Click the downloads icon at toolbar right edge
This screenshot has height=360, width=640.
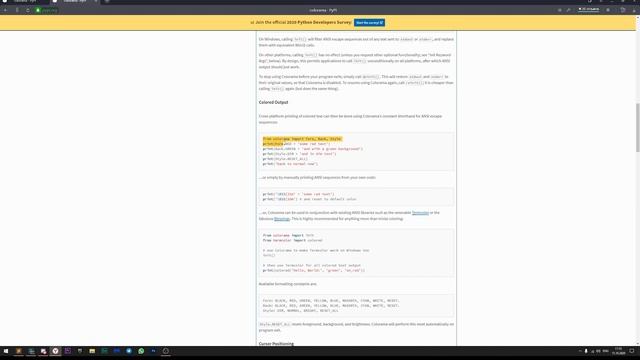click(634, 10)
